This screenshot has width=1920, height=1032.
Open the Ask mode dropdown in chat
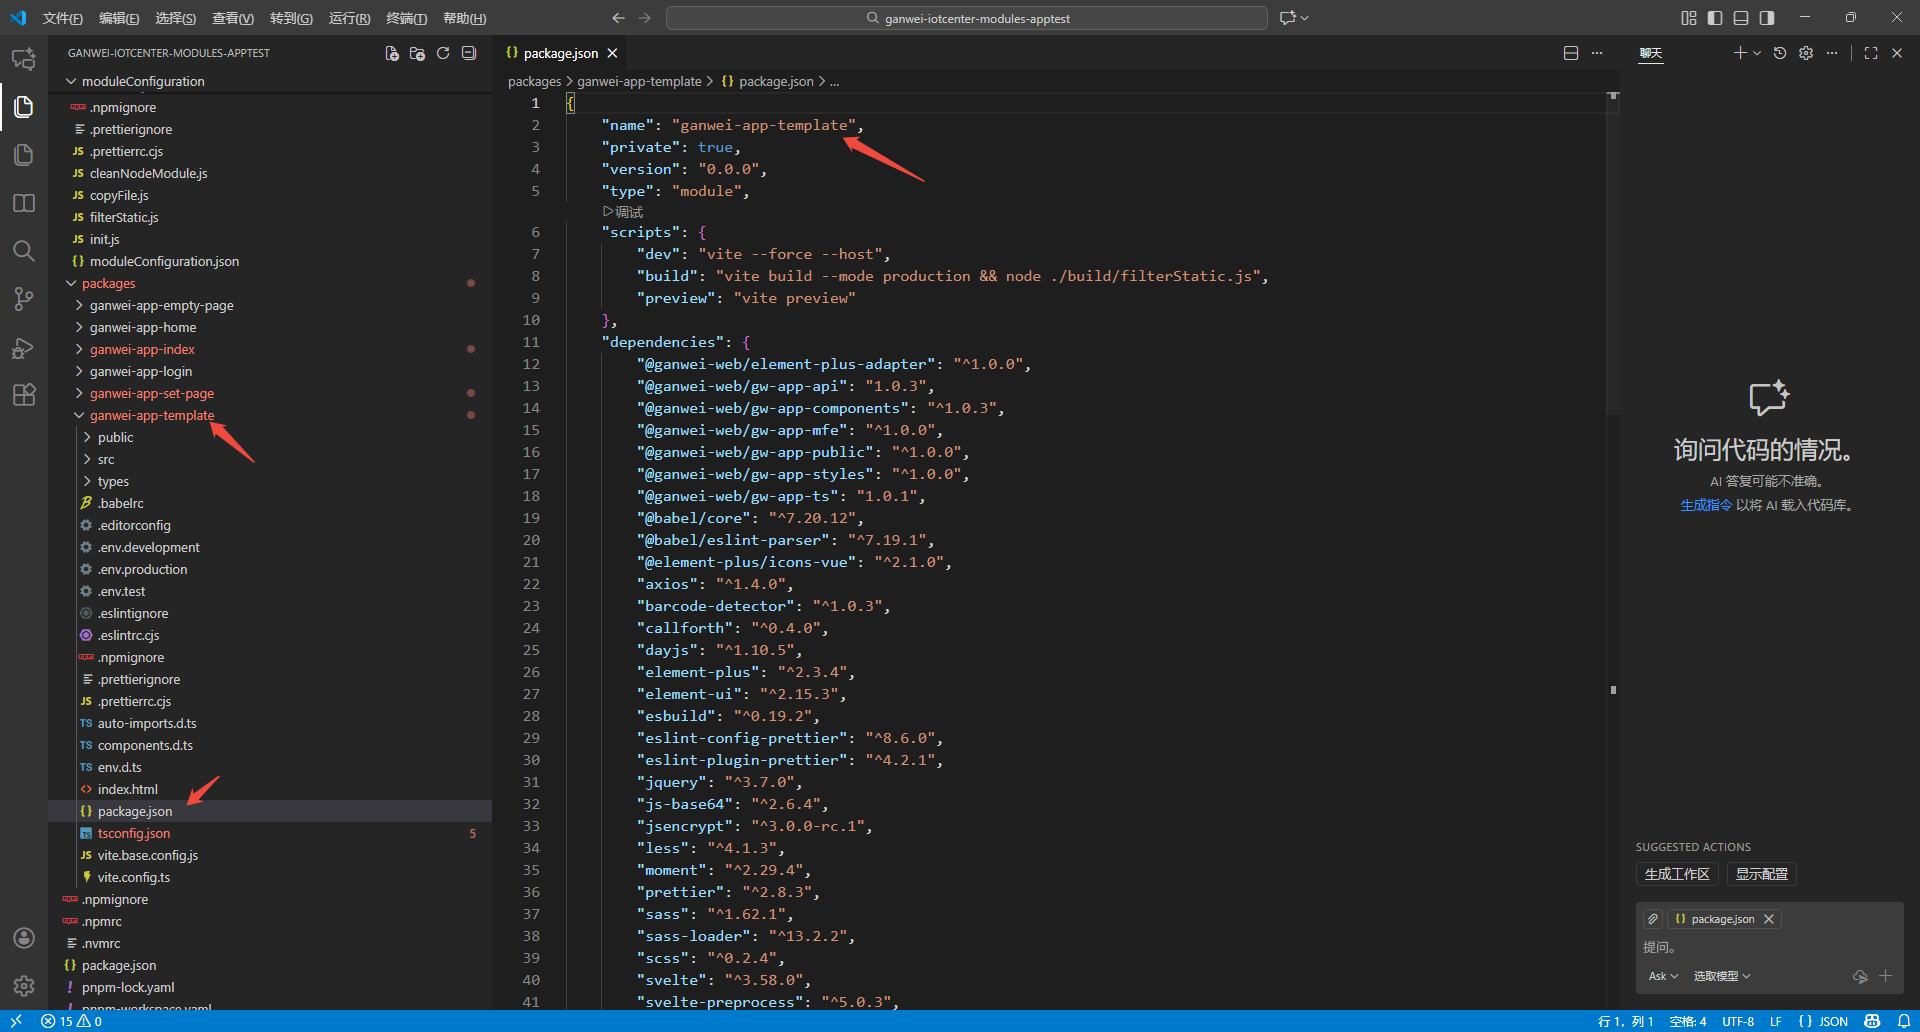pyautogui.click(x=1663, y=976)
